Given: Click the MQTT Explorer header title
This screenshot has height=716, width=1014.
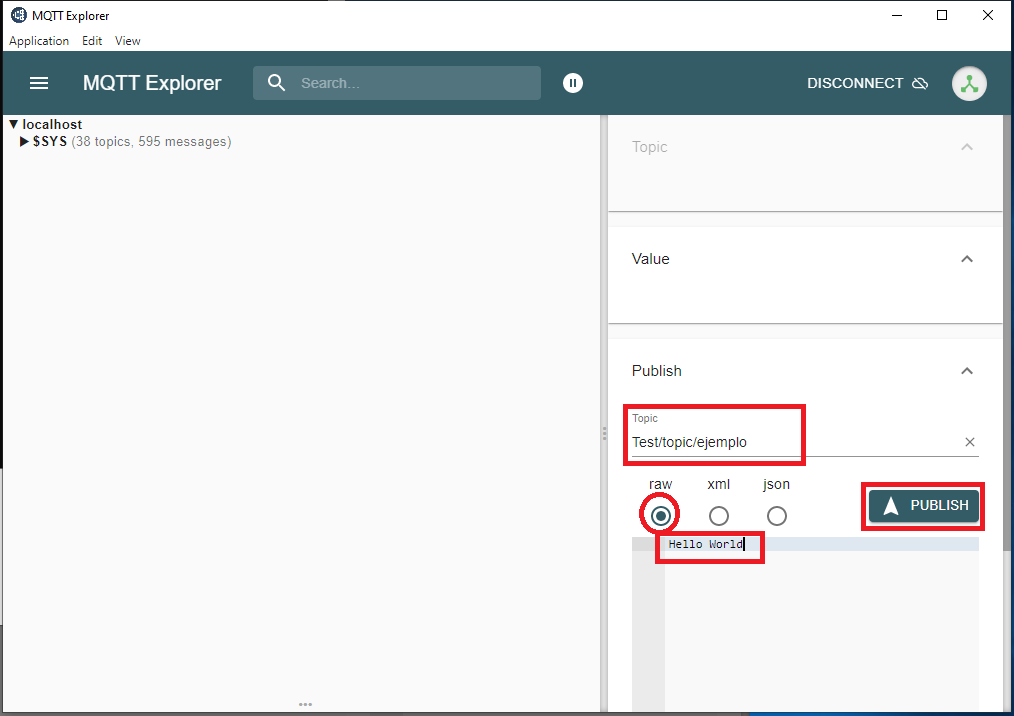Looking at the screenshot, I should [152, 83].
